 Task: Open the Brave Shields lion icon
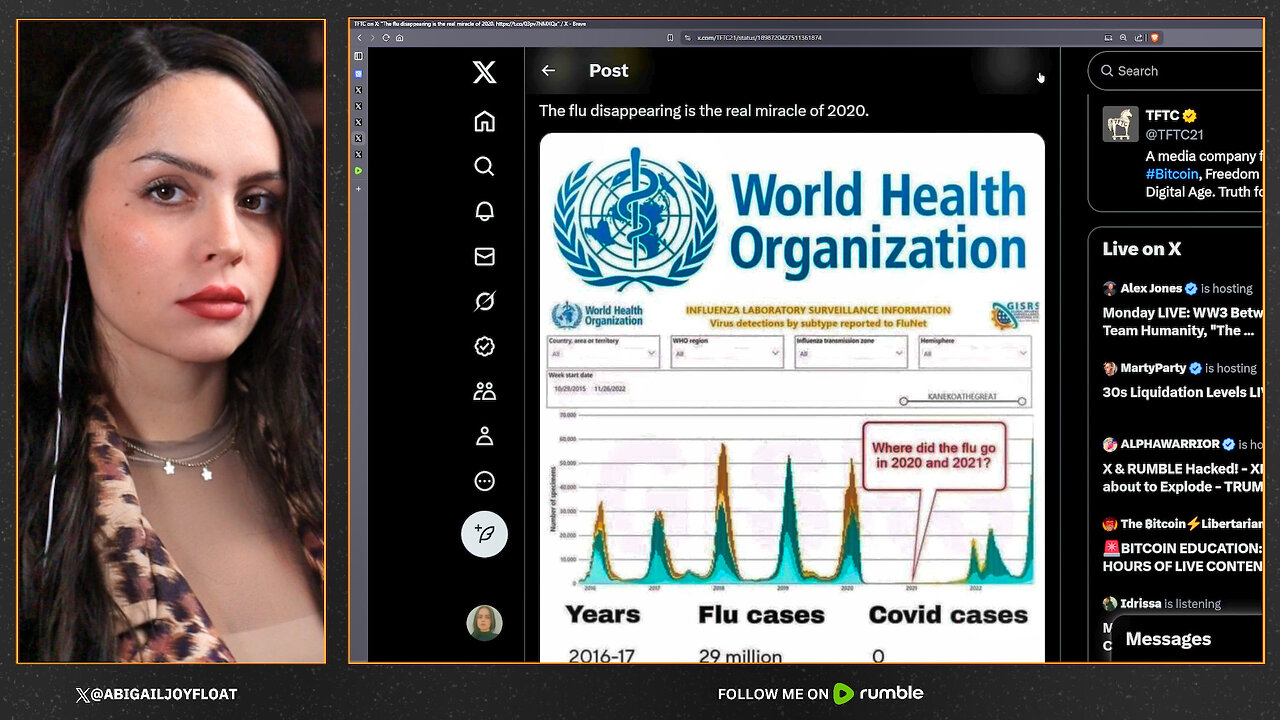pyautogui.click(x=1154, y=37)
